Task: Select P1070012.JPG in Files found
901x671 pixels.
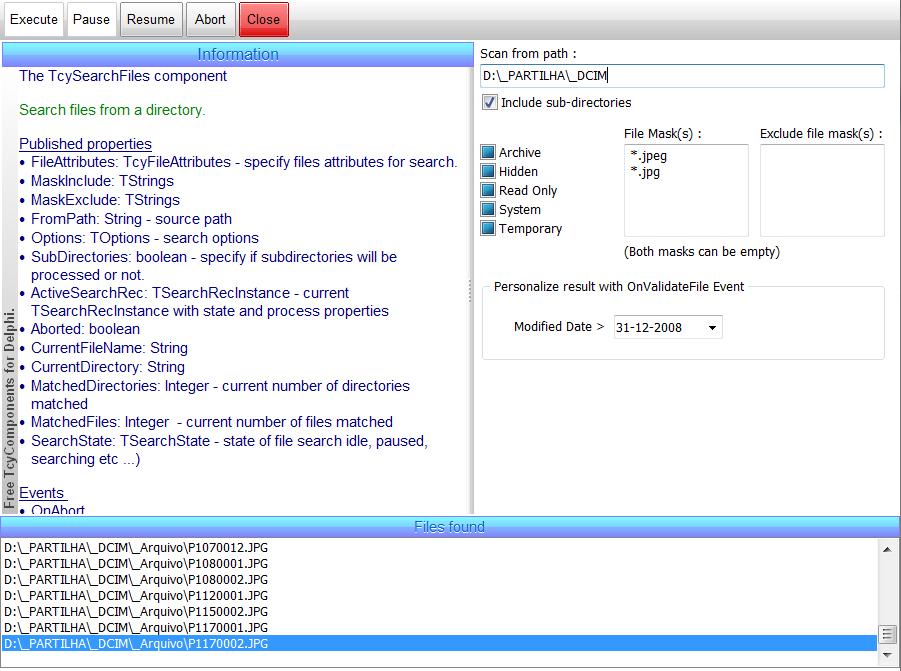Action: (x=136, y=547)
